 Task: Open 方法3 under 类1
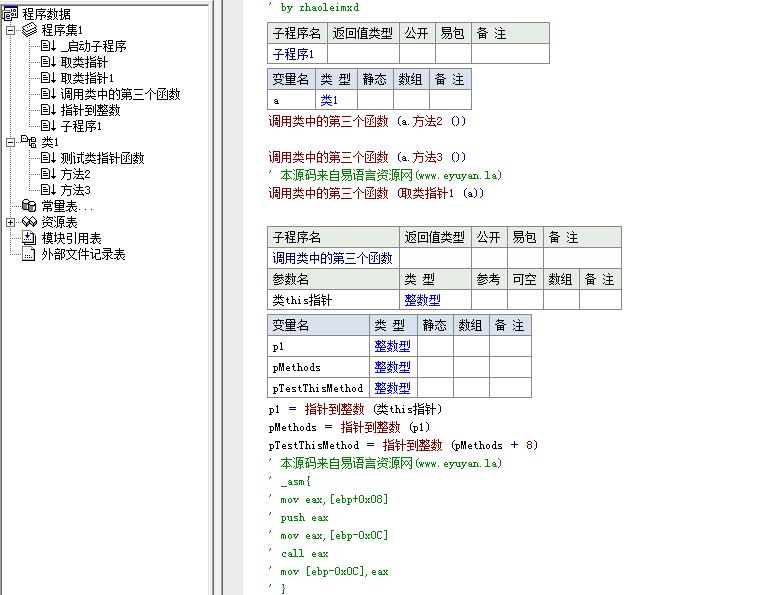tap(75, 190)
